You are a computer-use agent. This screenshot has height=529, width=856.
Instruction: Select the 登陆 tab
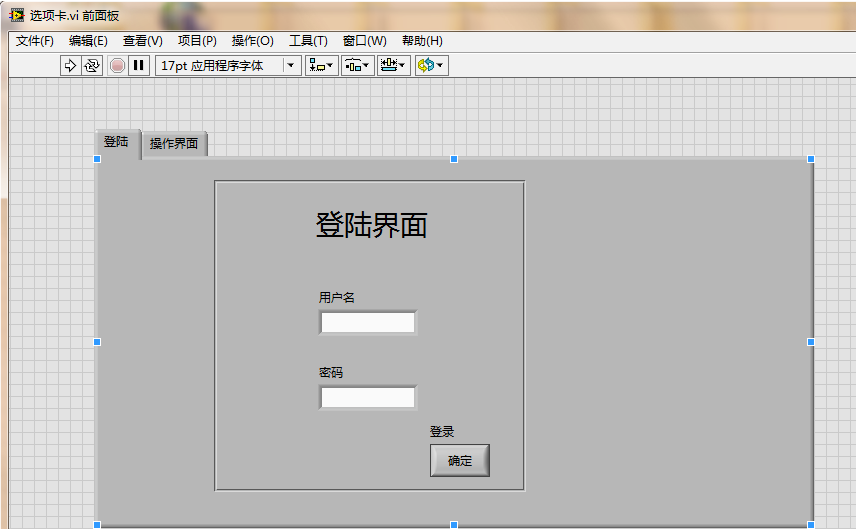point(118,143)
